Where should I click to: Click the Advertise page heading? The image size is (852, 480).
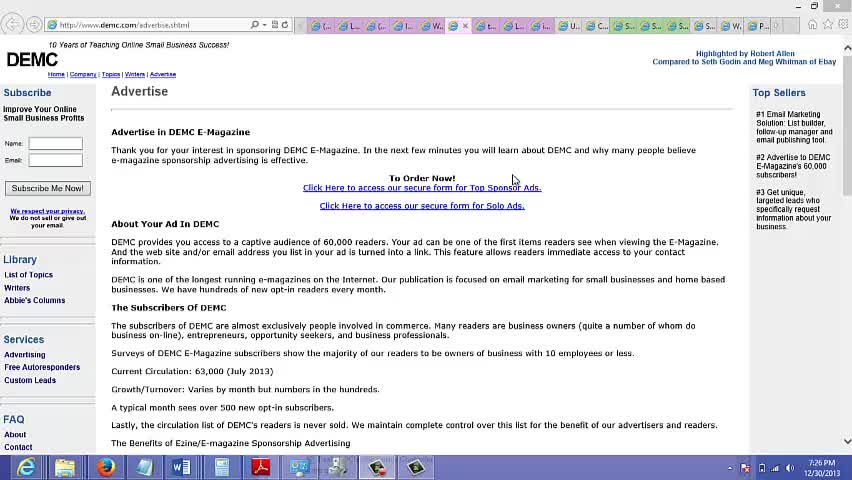point(140,91)
